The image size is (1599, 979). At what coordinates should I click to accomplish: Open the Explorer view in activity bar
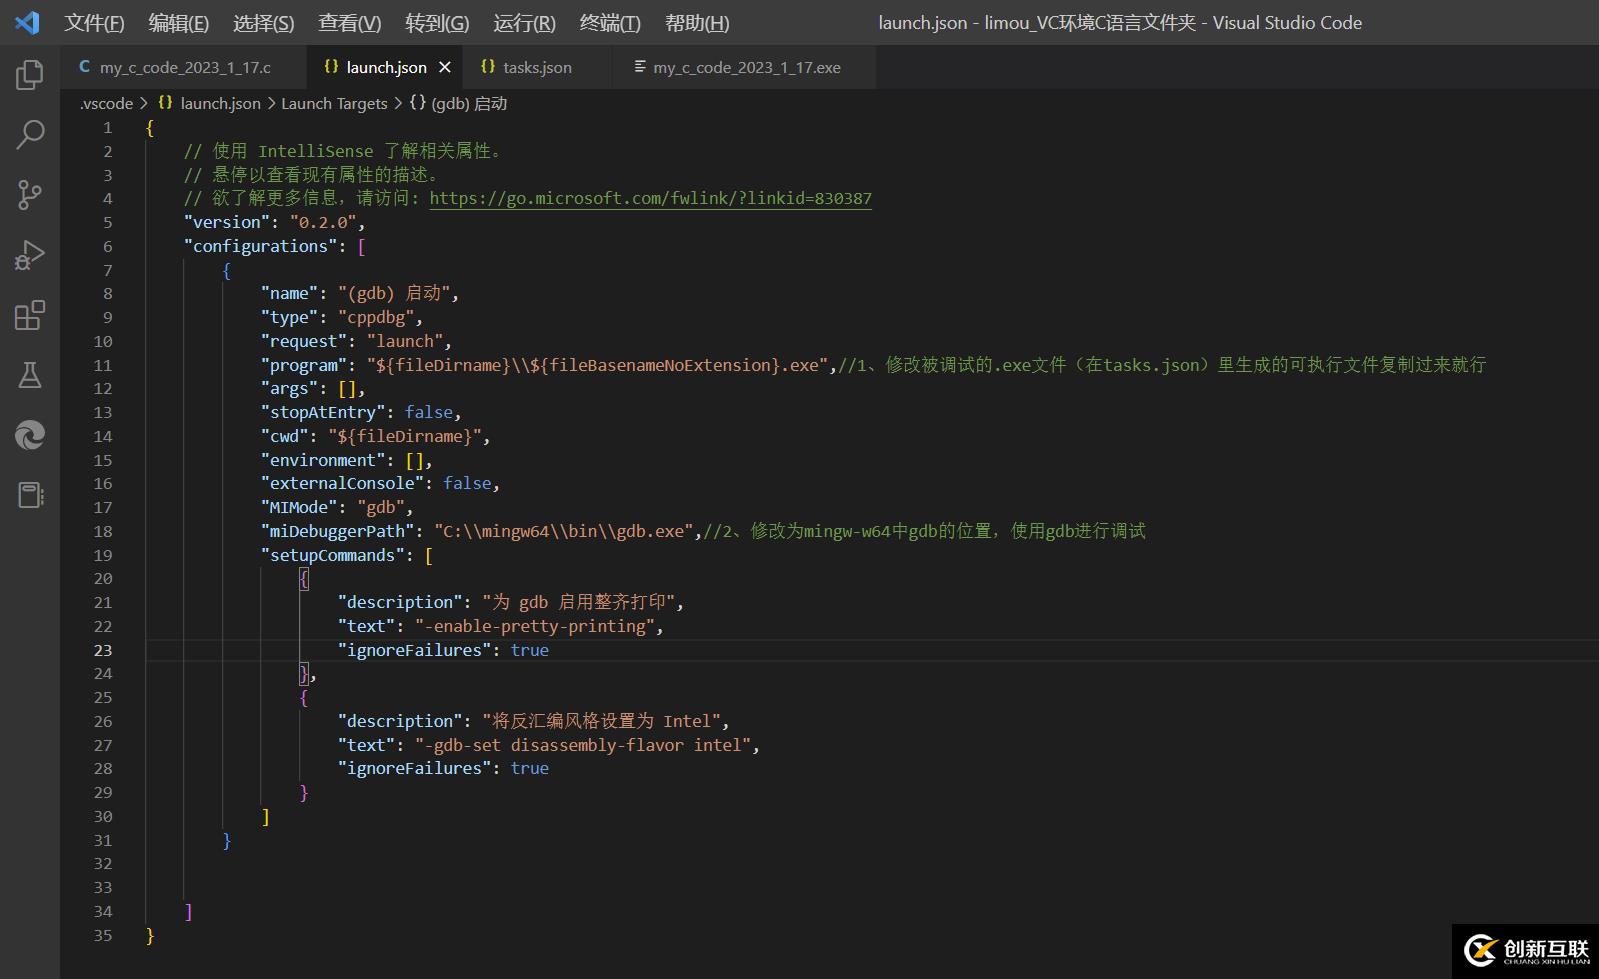pos(30,74)
